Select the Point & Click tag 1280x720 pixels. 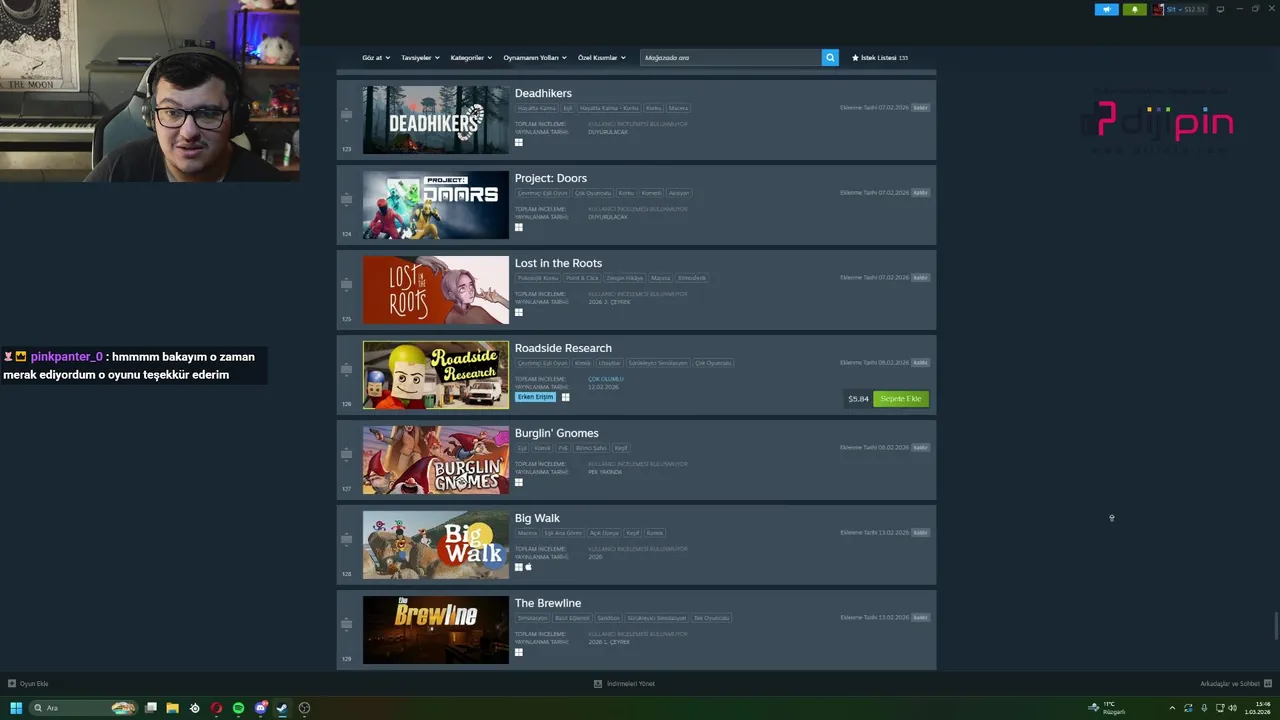tap(582, 278)
